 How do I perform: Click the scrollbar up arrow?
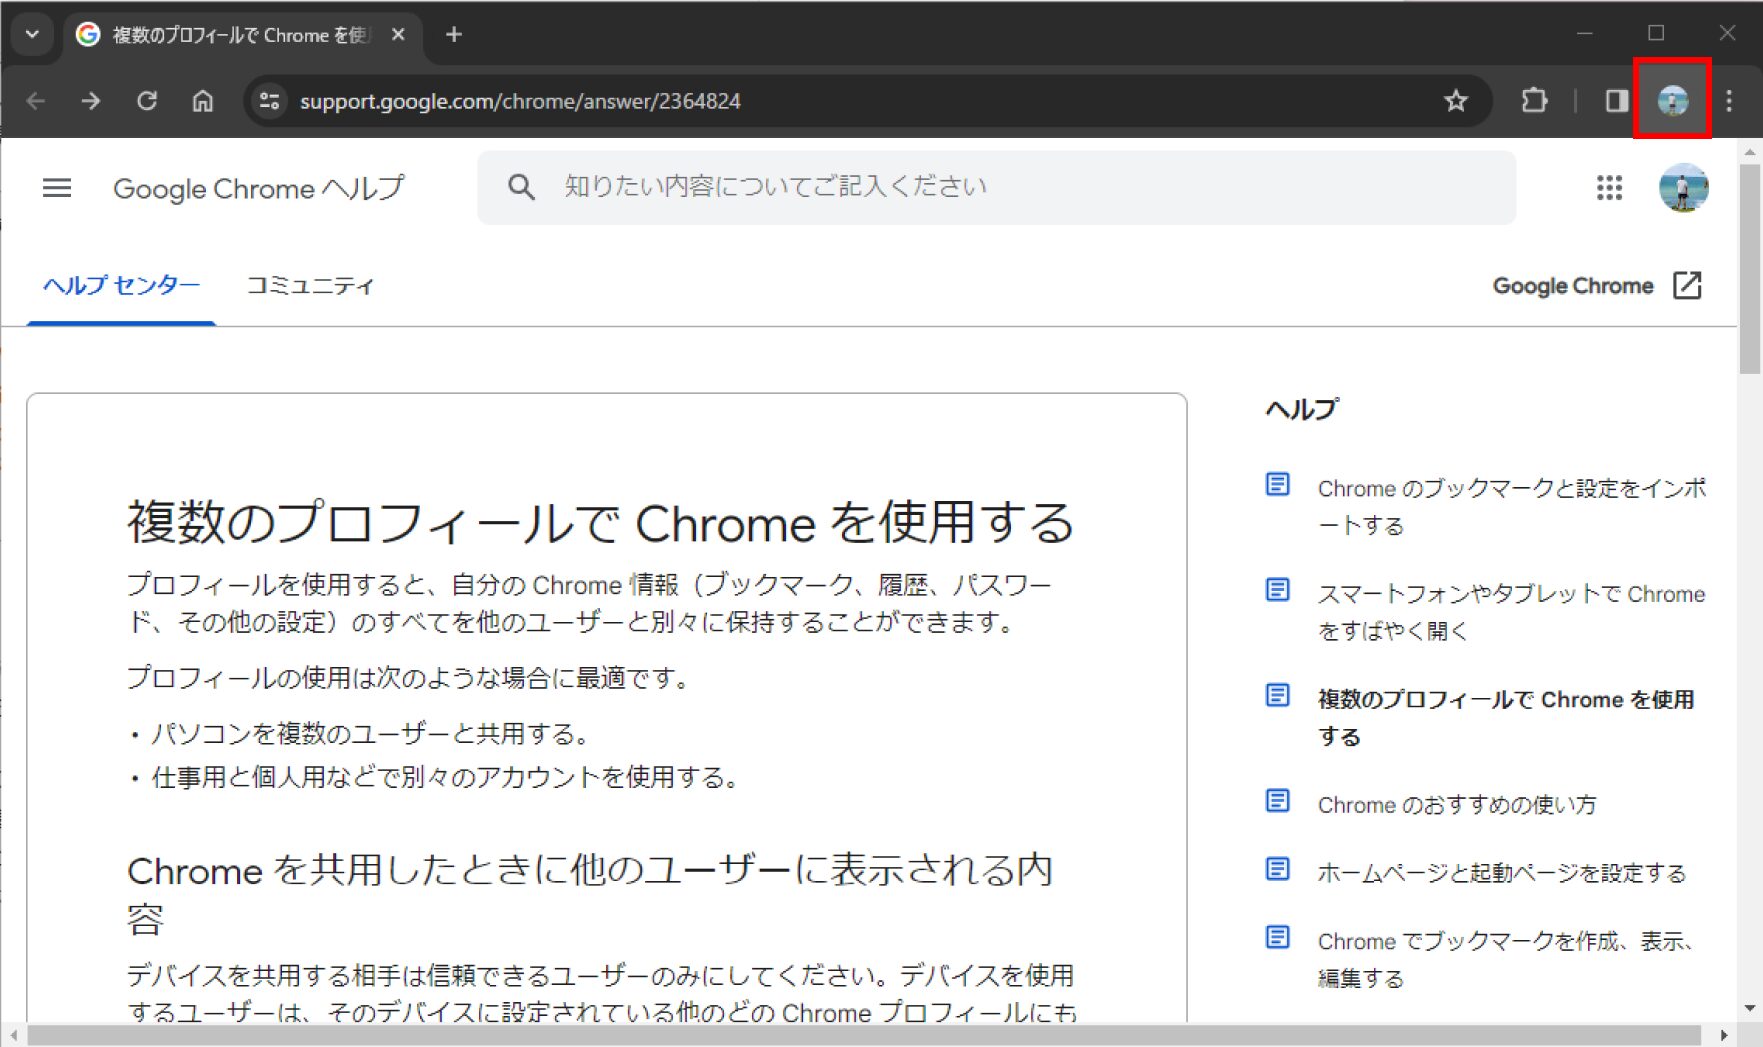tap(1750, 152)
